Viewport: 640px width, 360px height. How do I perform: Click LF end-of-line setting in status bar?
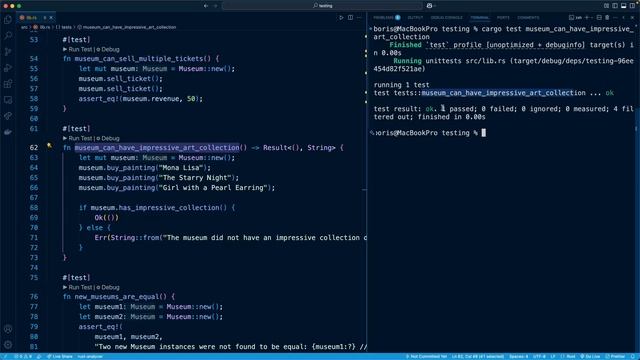coord(553,356)
